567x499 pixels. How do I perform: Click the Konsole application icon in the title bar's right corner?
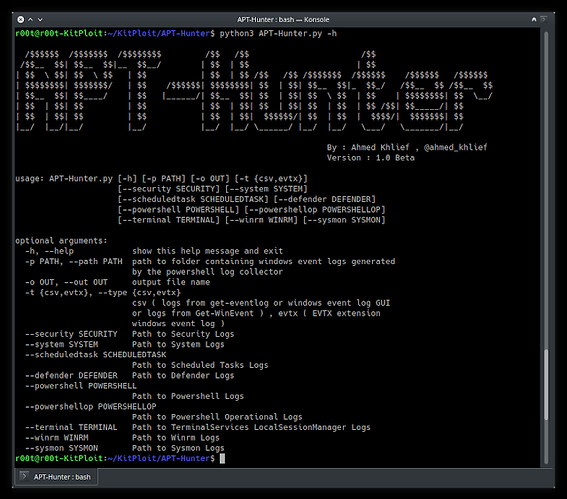(543, 19)
